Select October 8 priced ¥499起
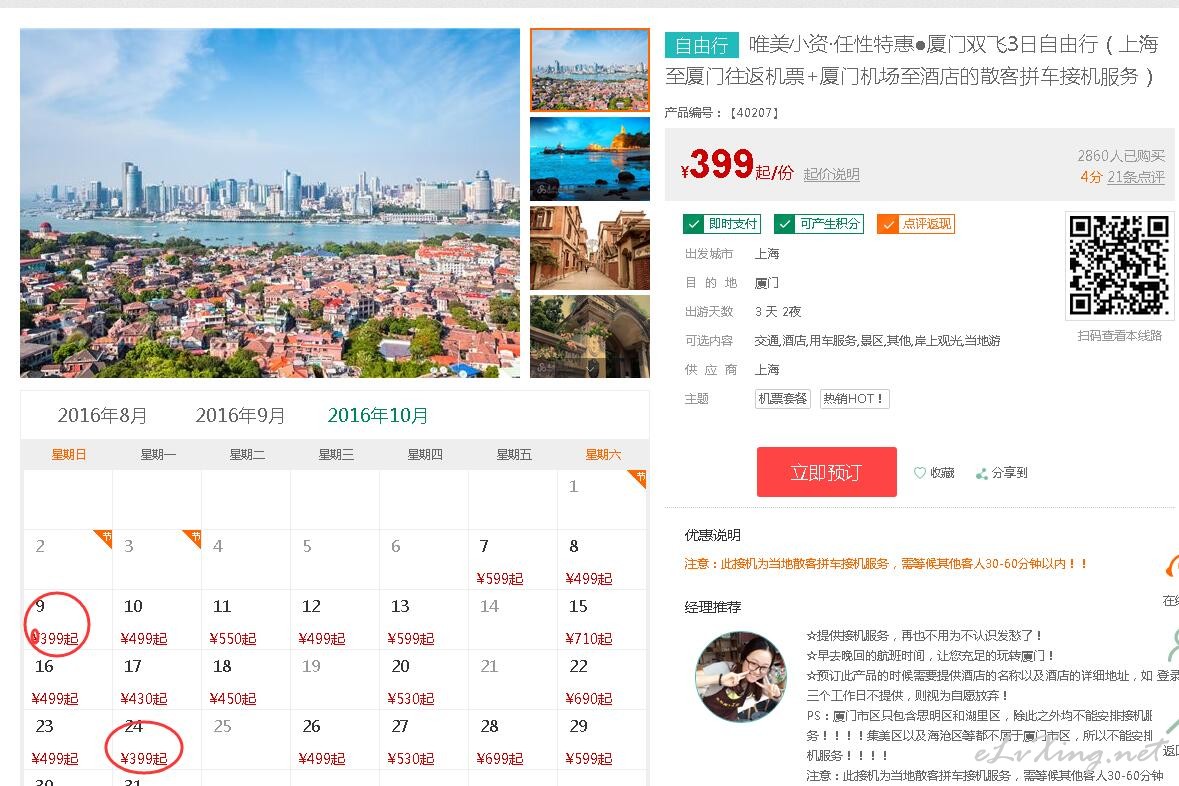Screen dimensions: 1179x786 pos(602,560)
